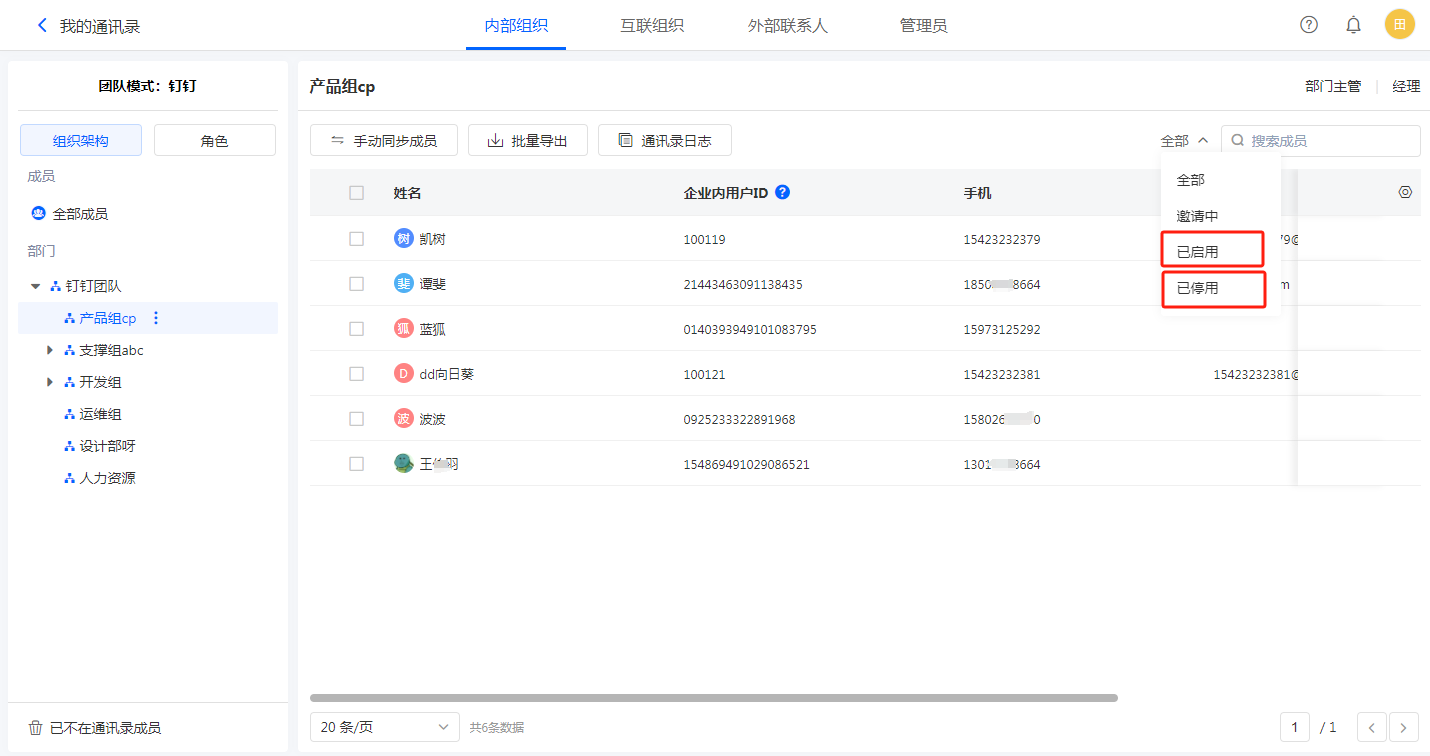Switch to the 外部联系人 tab
The width and height of the screenshot is (1430, 756).
pos(787,26)
